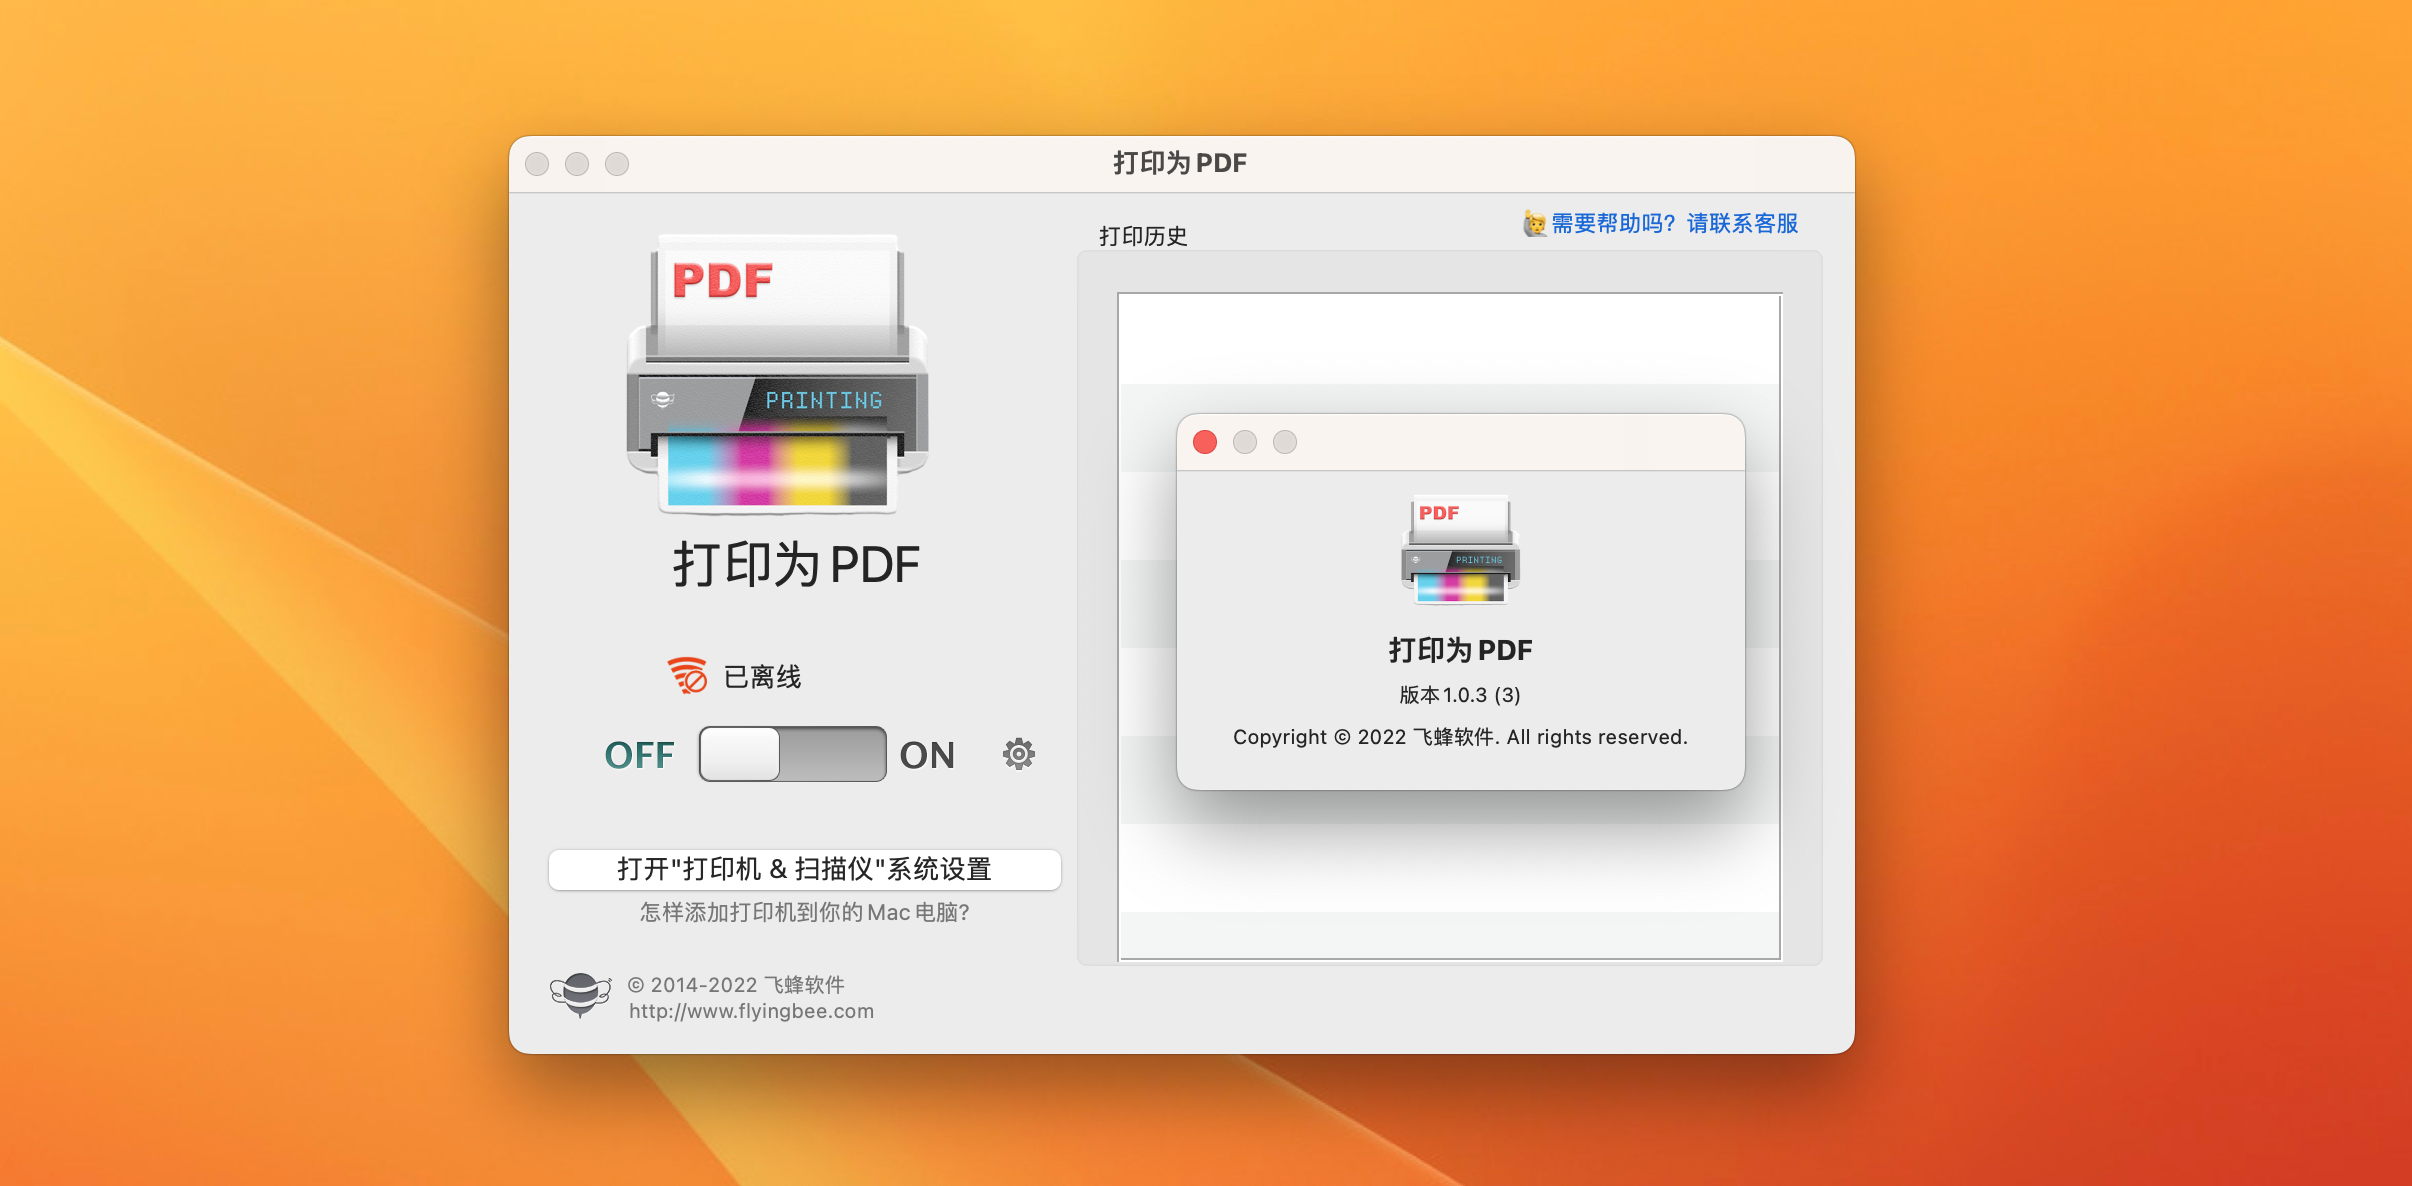Click the printer icon in About dialog

(1460, 550)
